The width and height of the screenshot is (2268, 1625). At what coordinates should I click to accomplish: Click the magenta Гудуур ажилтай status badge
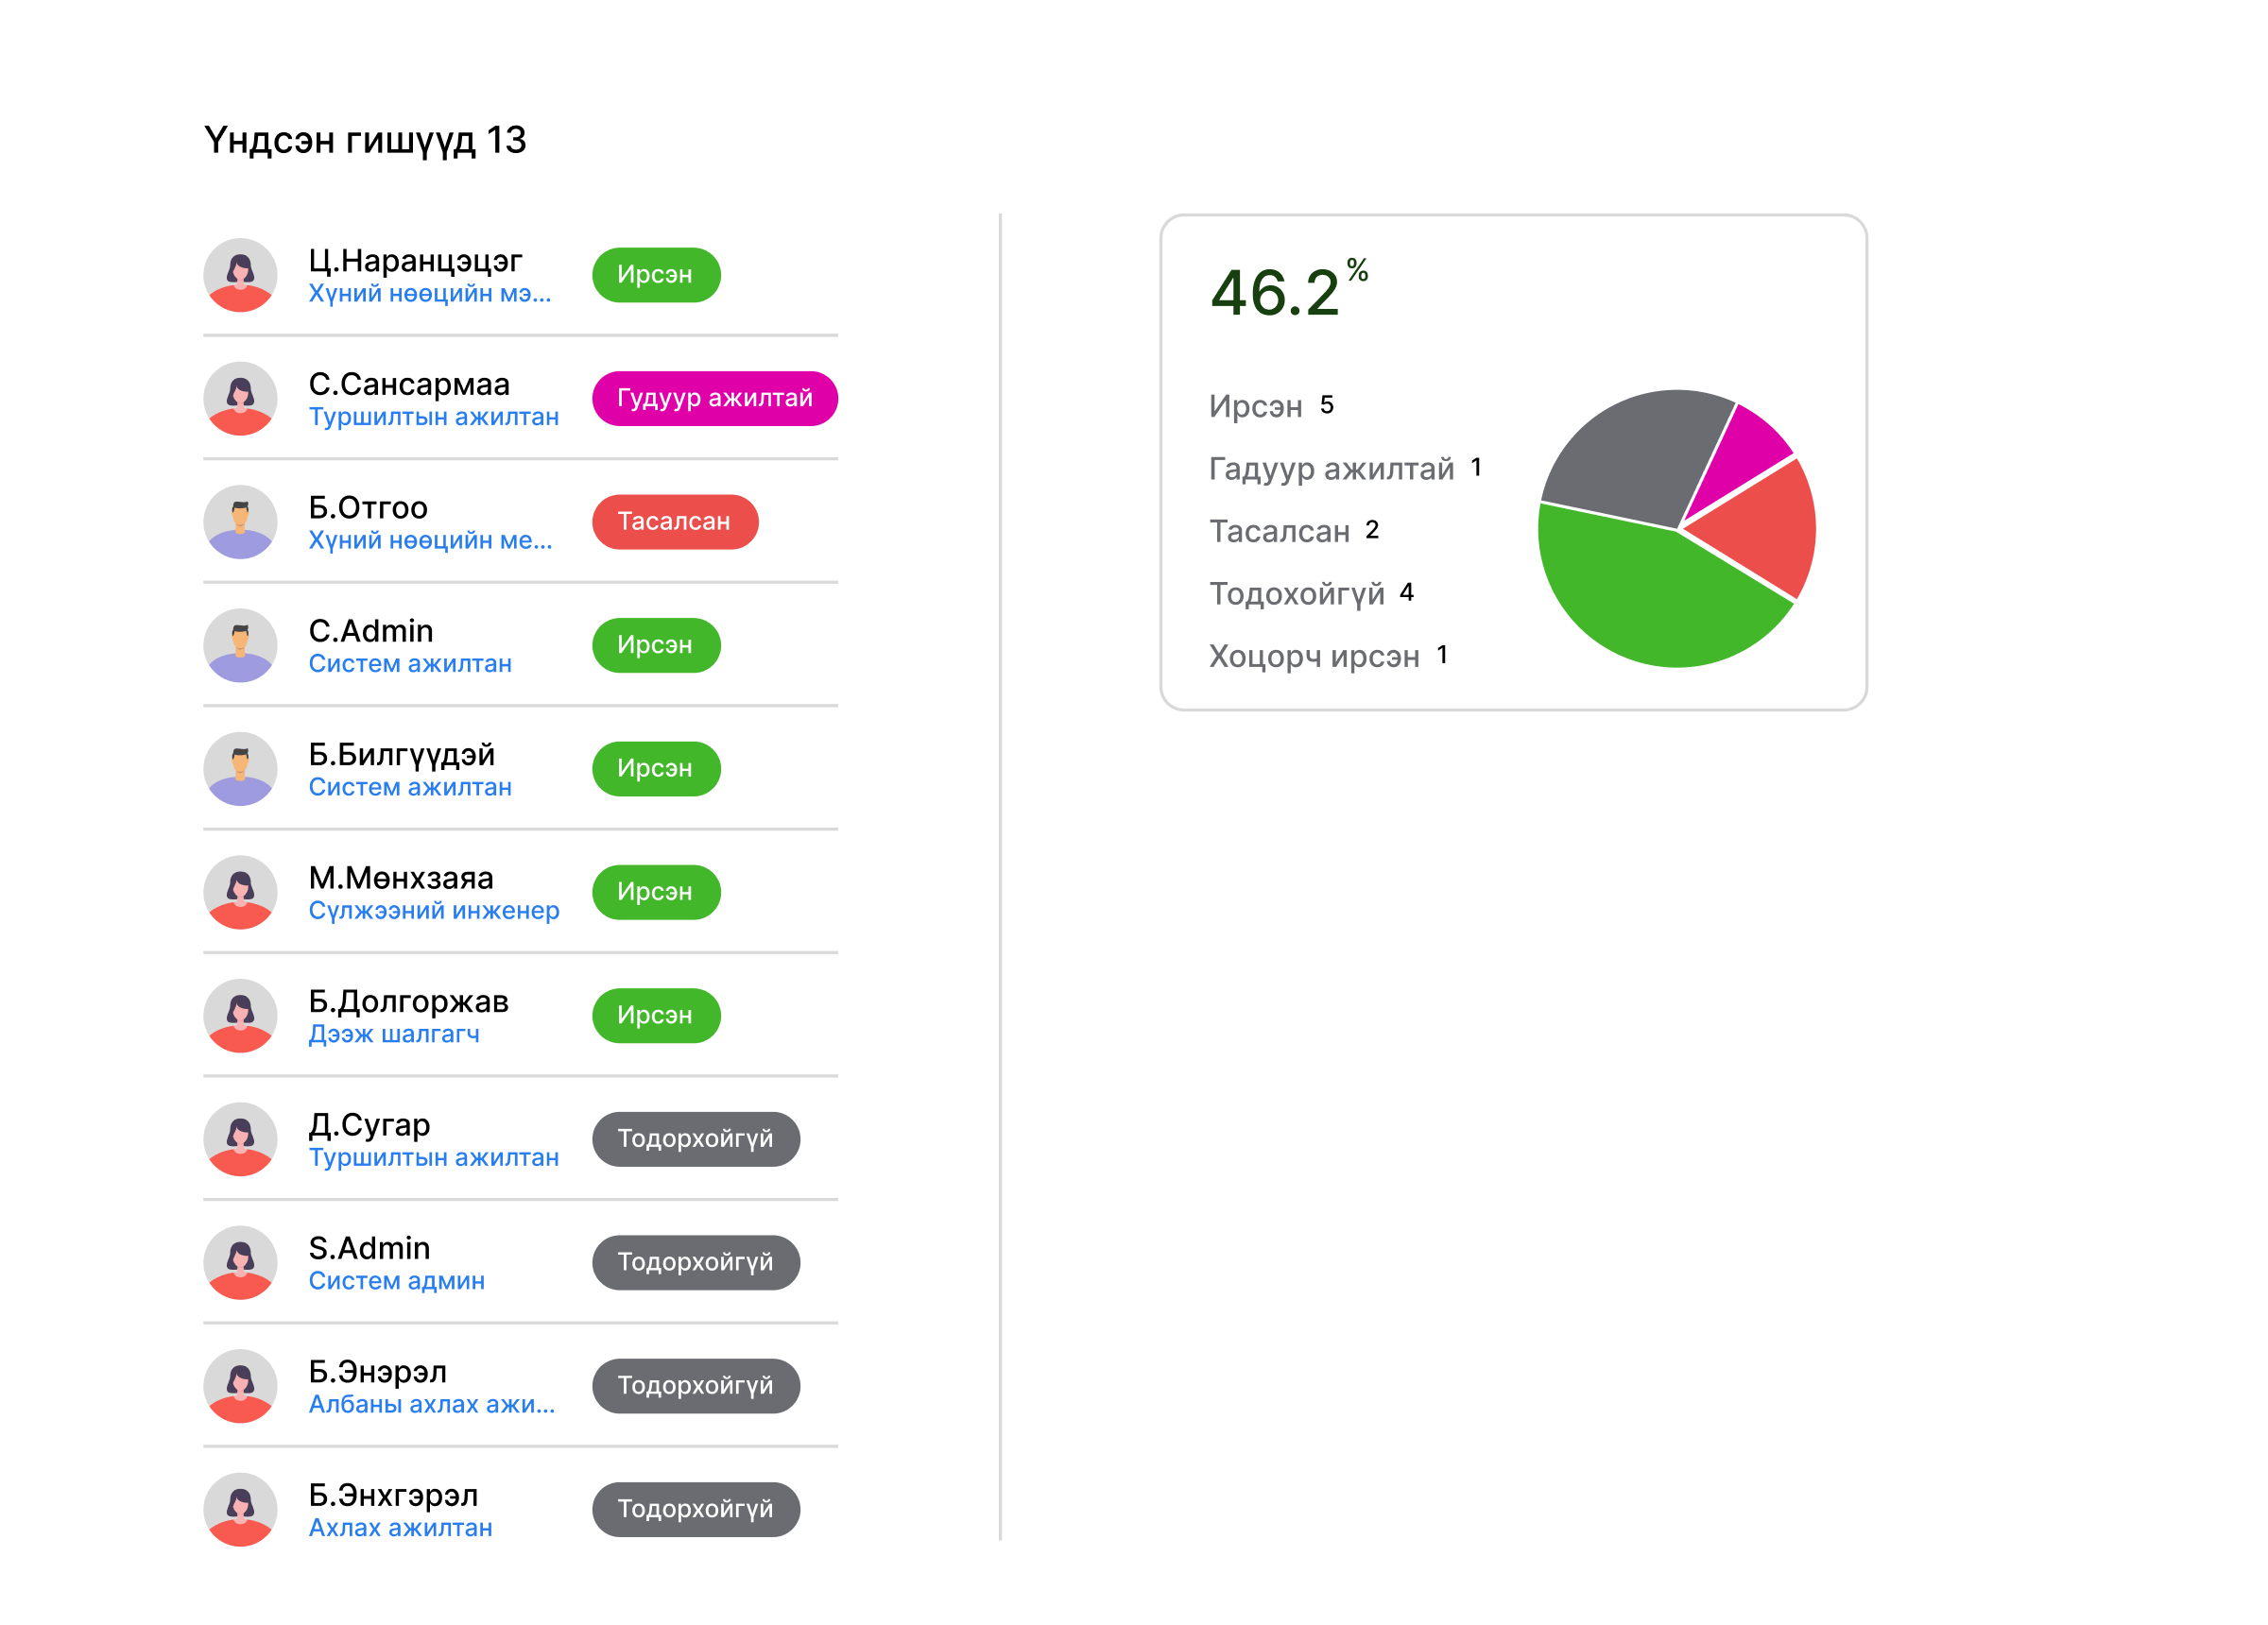coord(714,398)
